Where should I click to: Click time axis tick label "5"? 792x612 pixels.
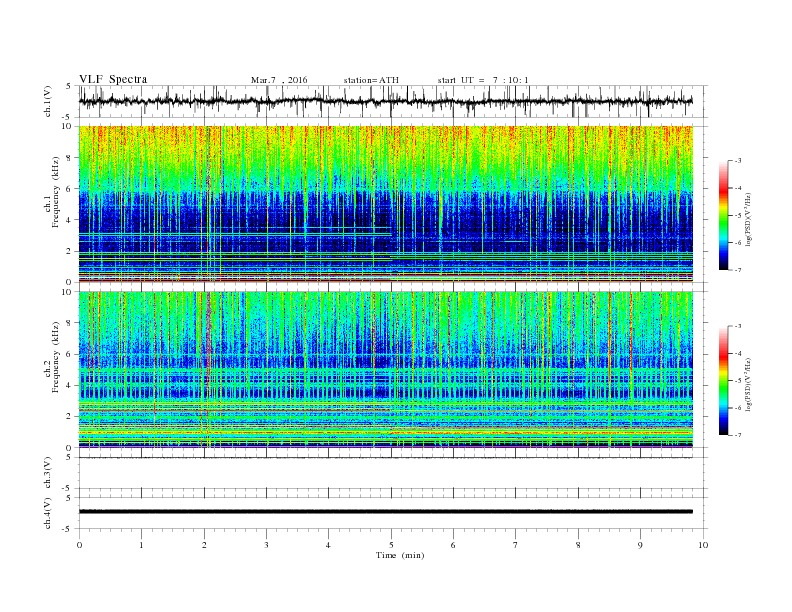click(391, 545)
